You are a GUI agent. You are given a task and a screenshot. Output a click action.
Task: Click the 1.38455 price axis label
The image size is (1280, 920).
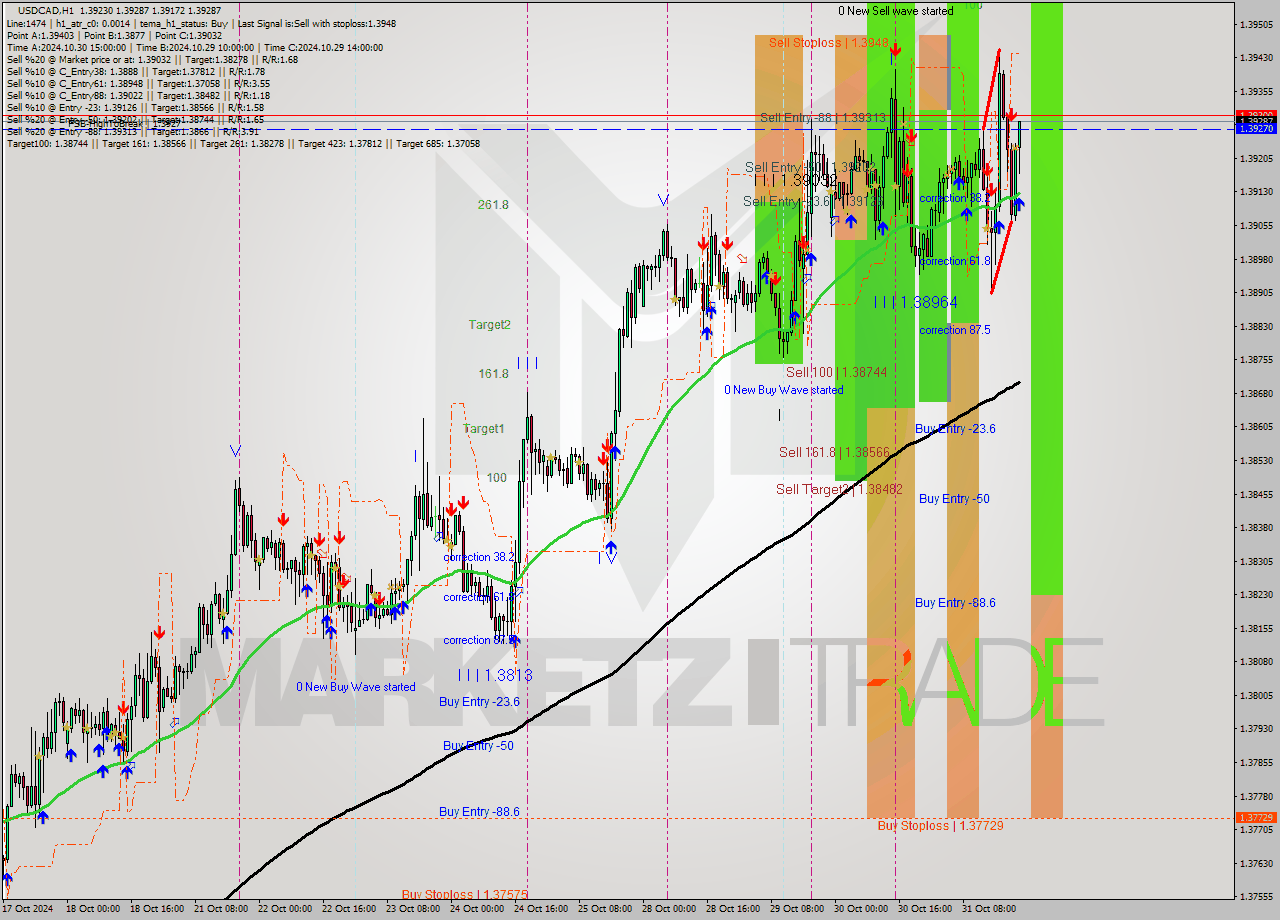[x=1255, y=494]
